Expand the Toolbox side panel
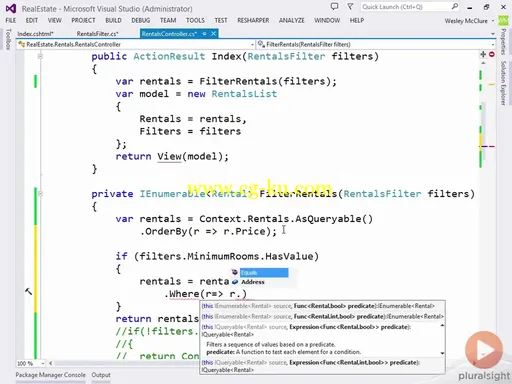512x384 pixels. tap(8, 39)
